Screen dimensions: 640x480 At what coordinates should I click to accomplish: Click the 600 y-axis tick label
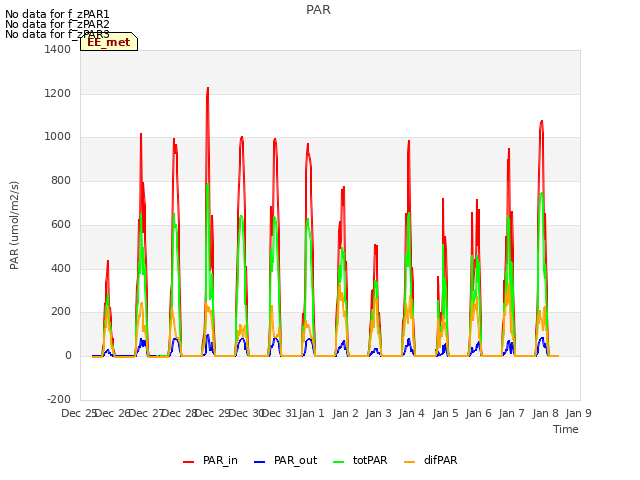click(61, 224)
